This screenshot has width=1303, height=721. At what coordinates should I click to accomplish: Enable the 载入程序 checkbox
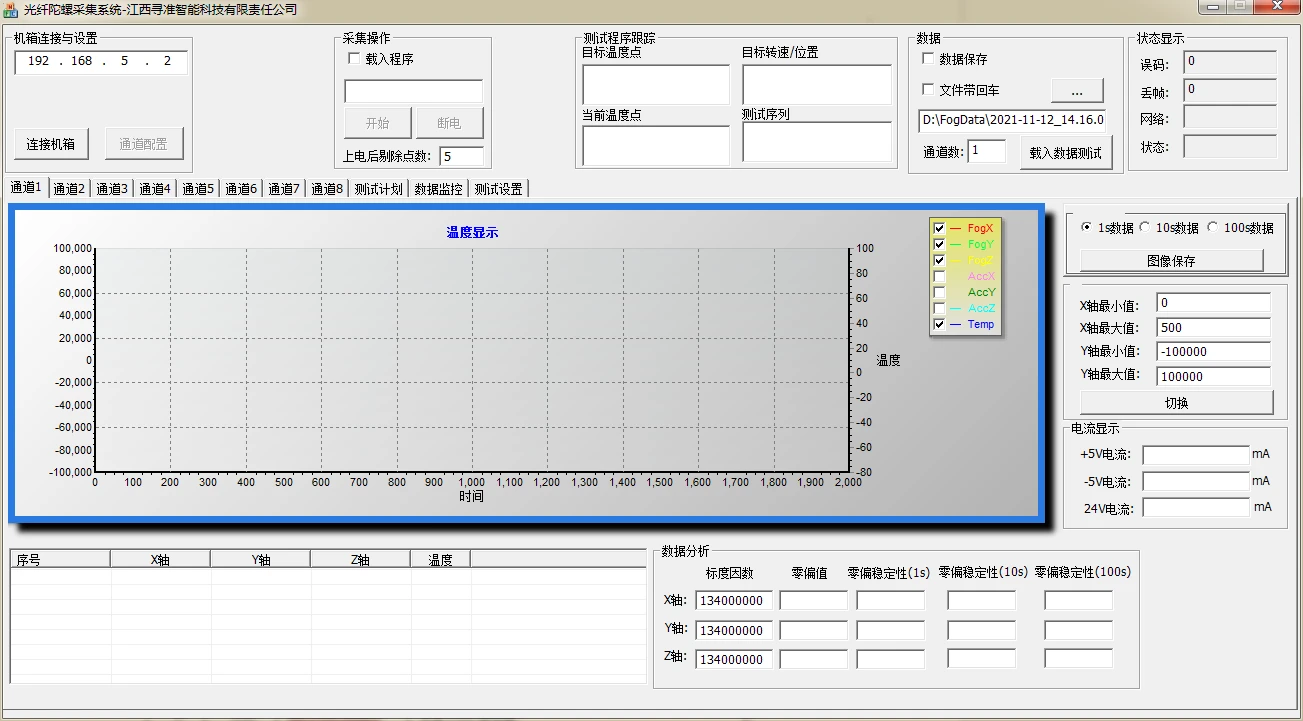353,59
